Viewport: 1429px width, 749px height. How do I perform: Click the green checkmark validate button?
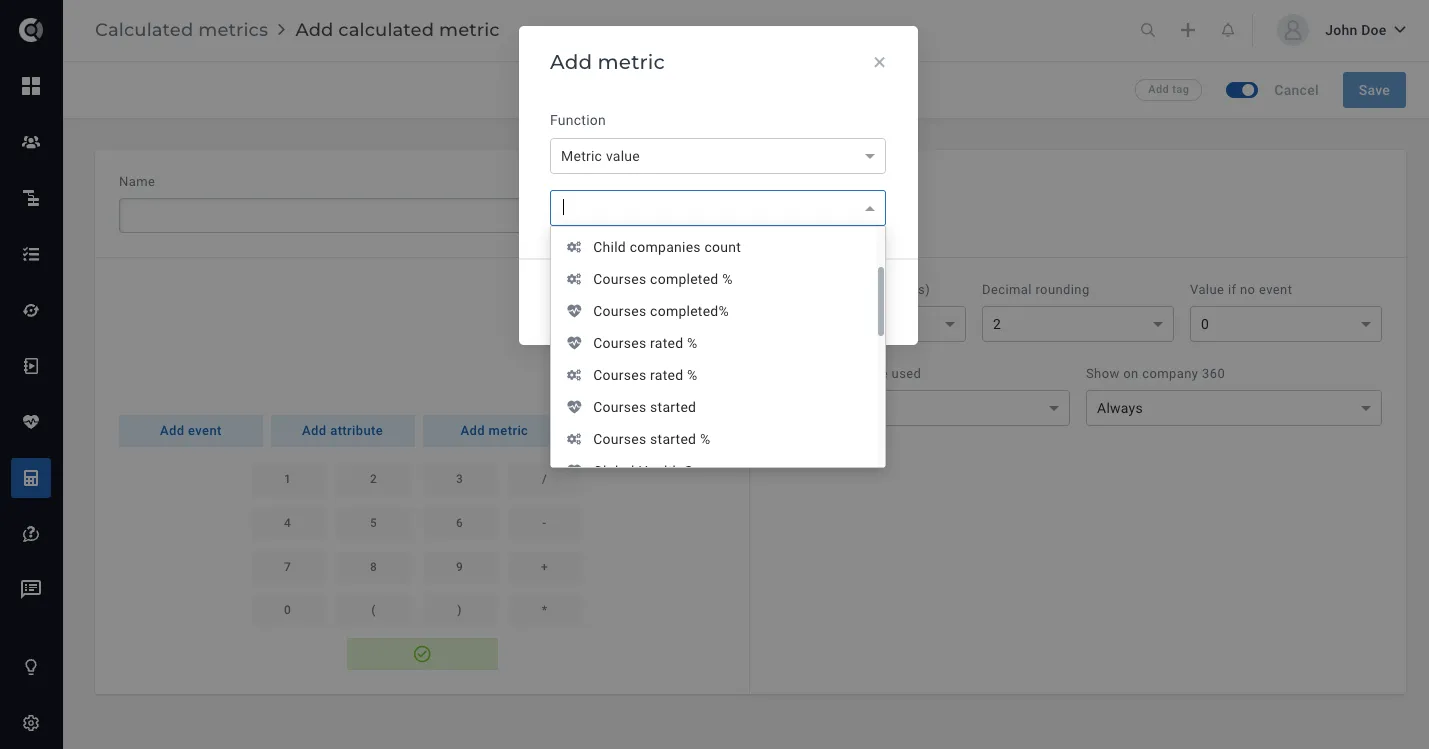(x=422, y=654)
